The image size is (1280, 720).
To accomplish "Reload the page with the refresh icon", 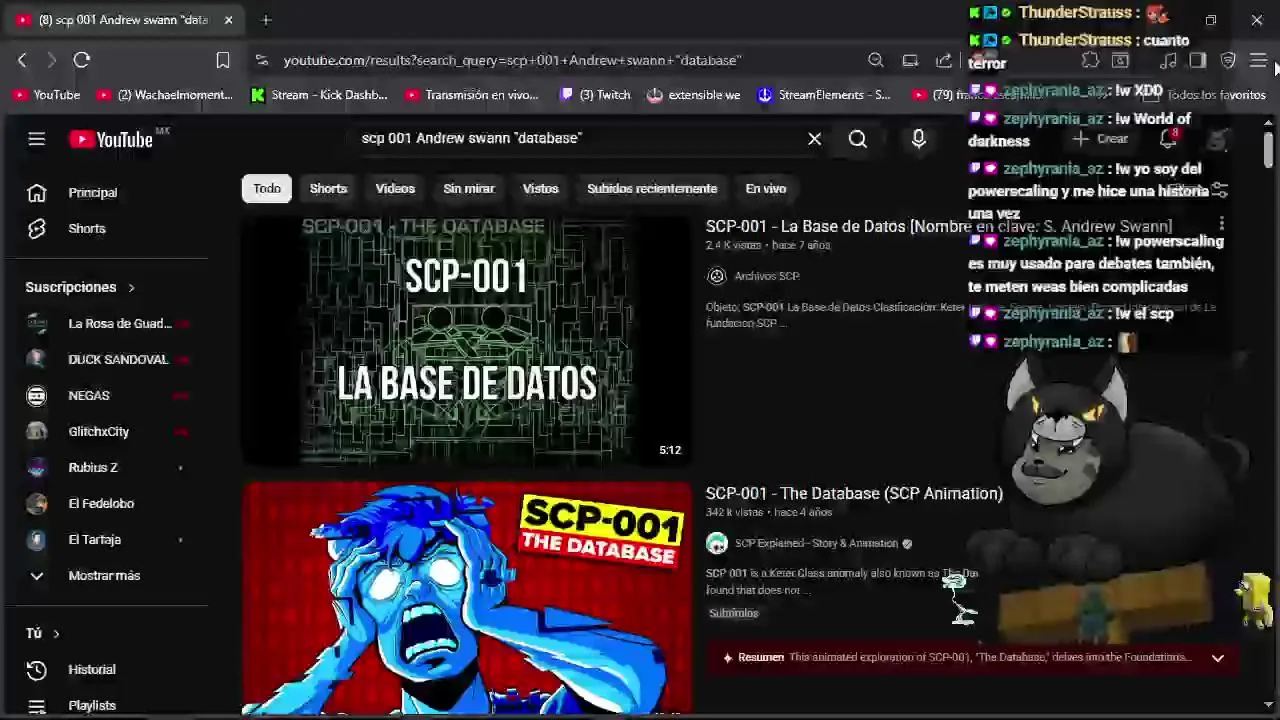I will click(82, 60).
